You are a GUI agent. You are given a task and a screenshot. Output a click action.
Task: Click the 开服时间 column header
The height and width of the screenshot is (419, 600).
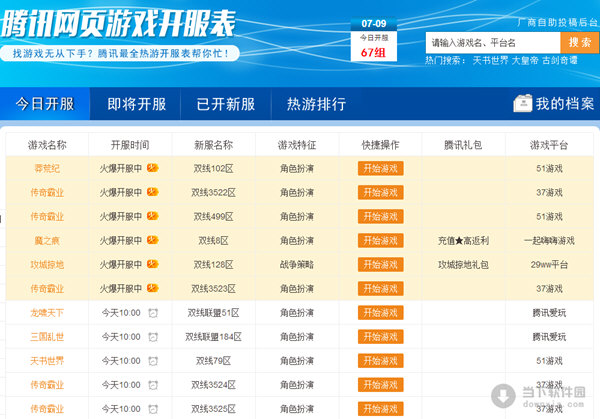tap(130, 145)
